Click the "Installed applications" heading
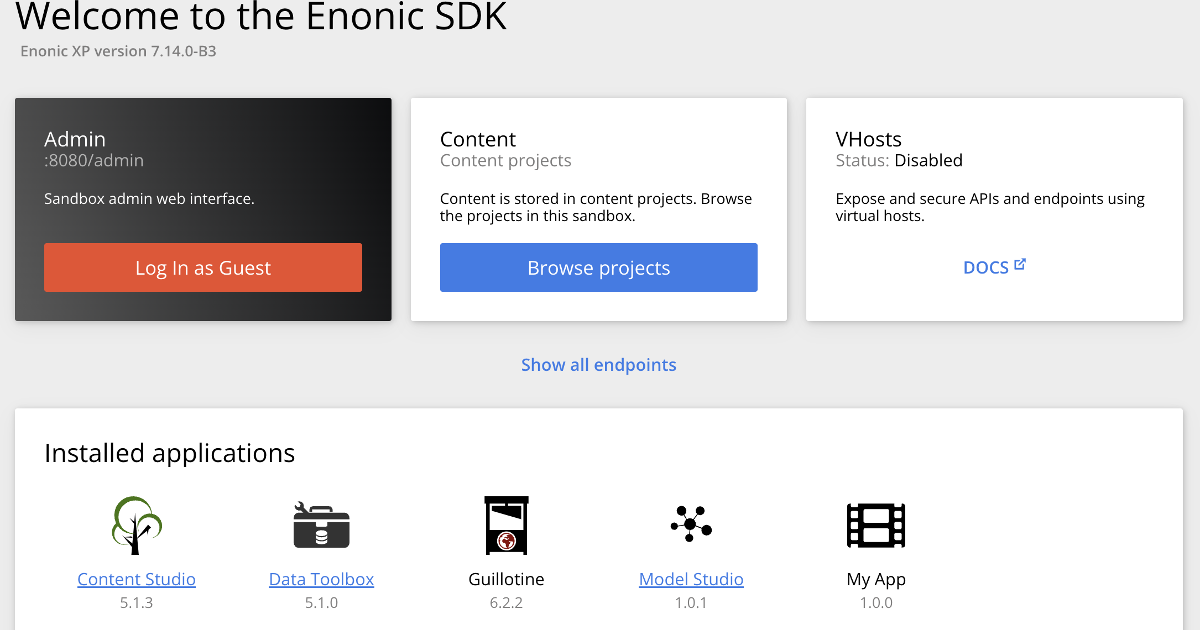The width and height of the screenshot is (1200, 630). (x=170, y=453)
